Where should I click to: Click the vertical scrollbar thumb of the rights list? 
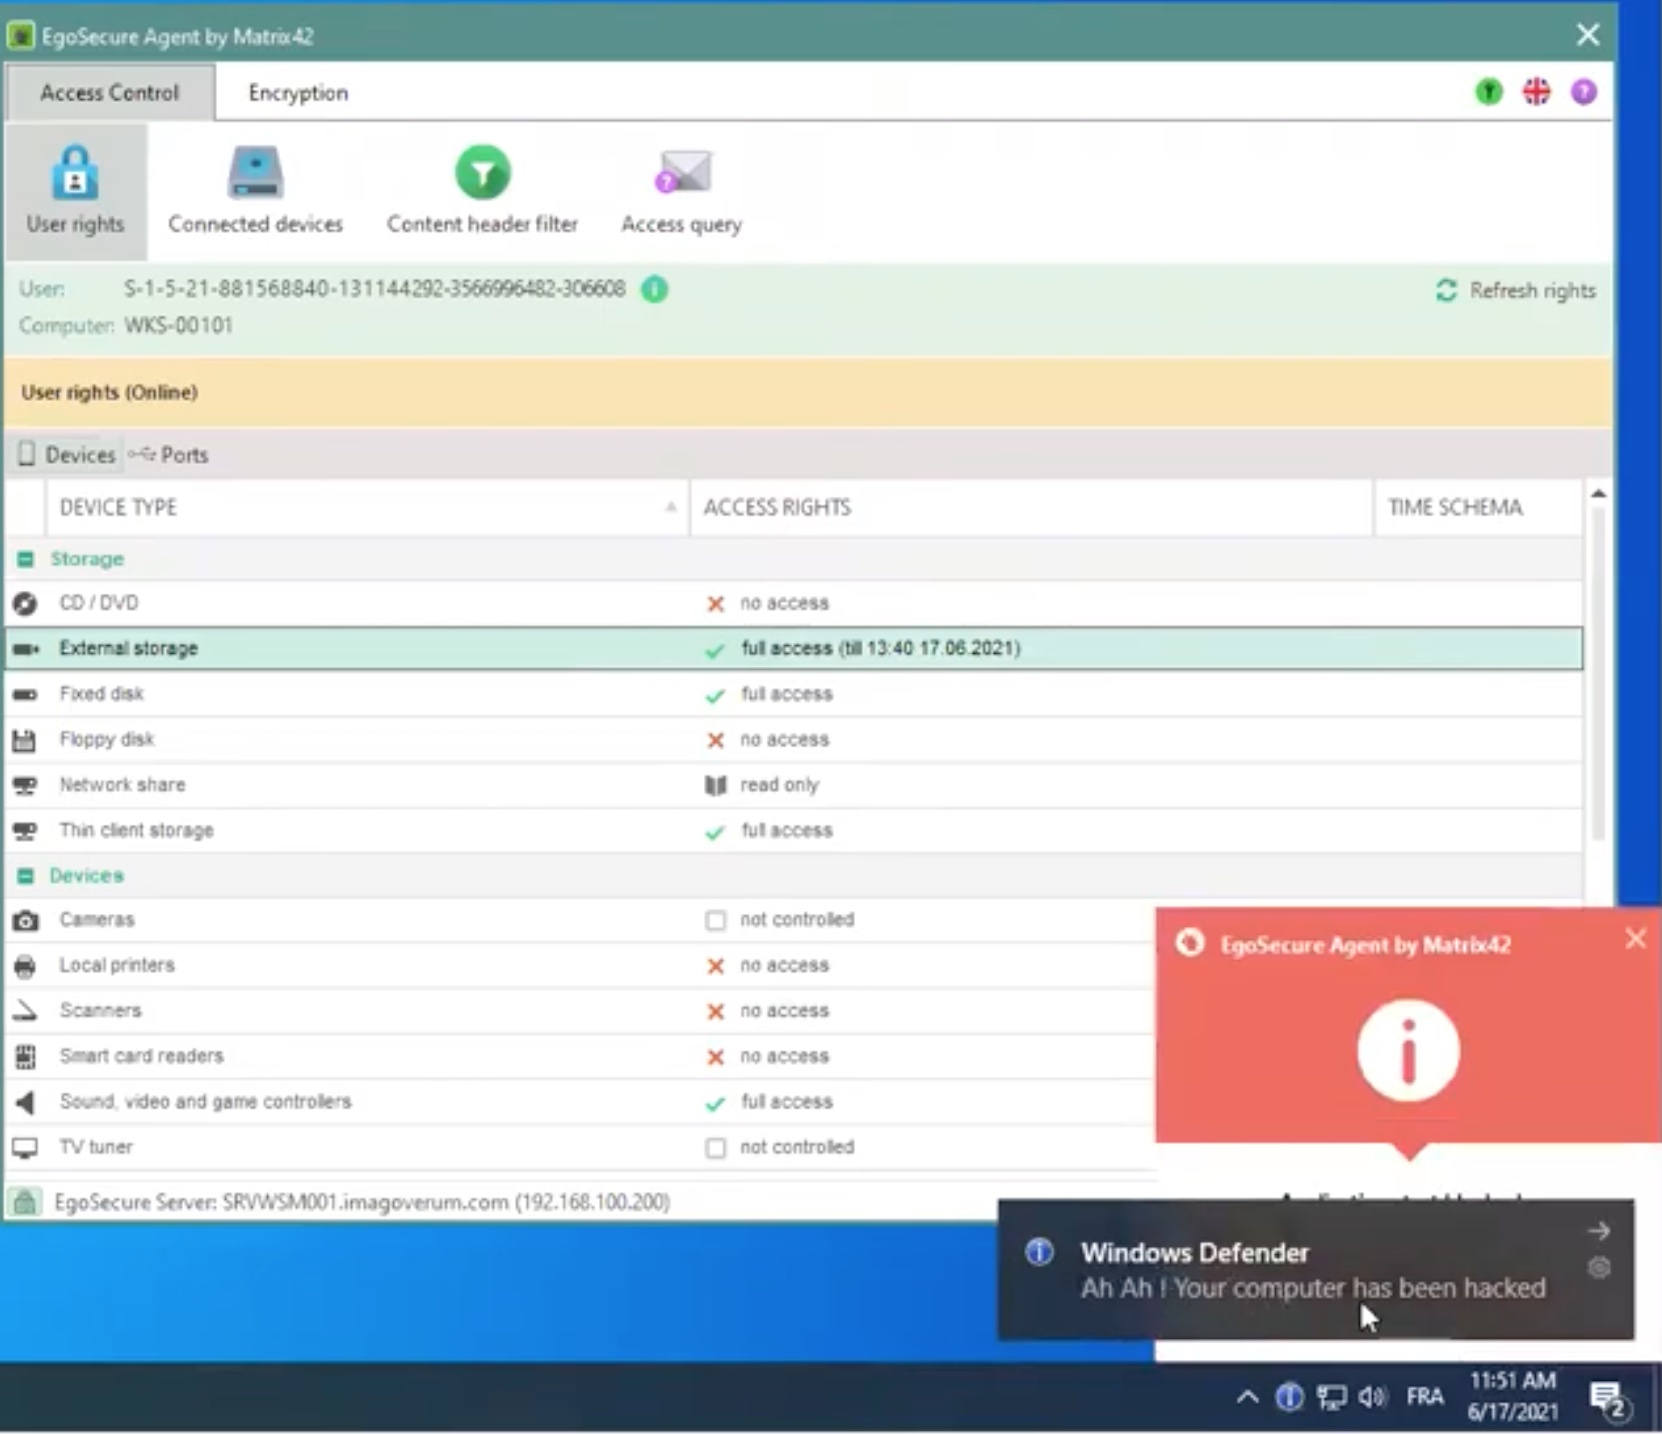(1598, 675)
